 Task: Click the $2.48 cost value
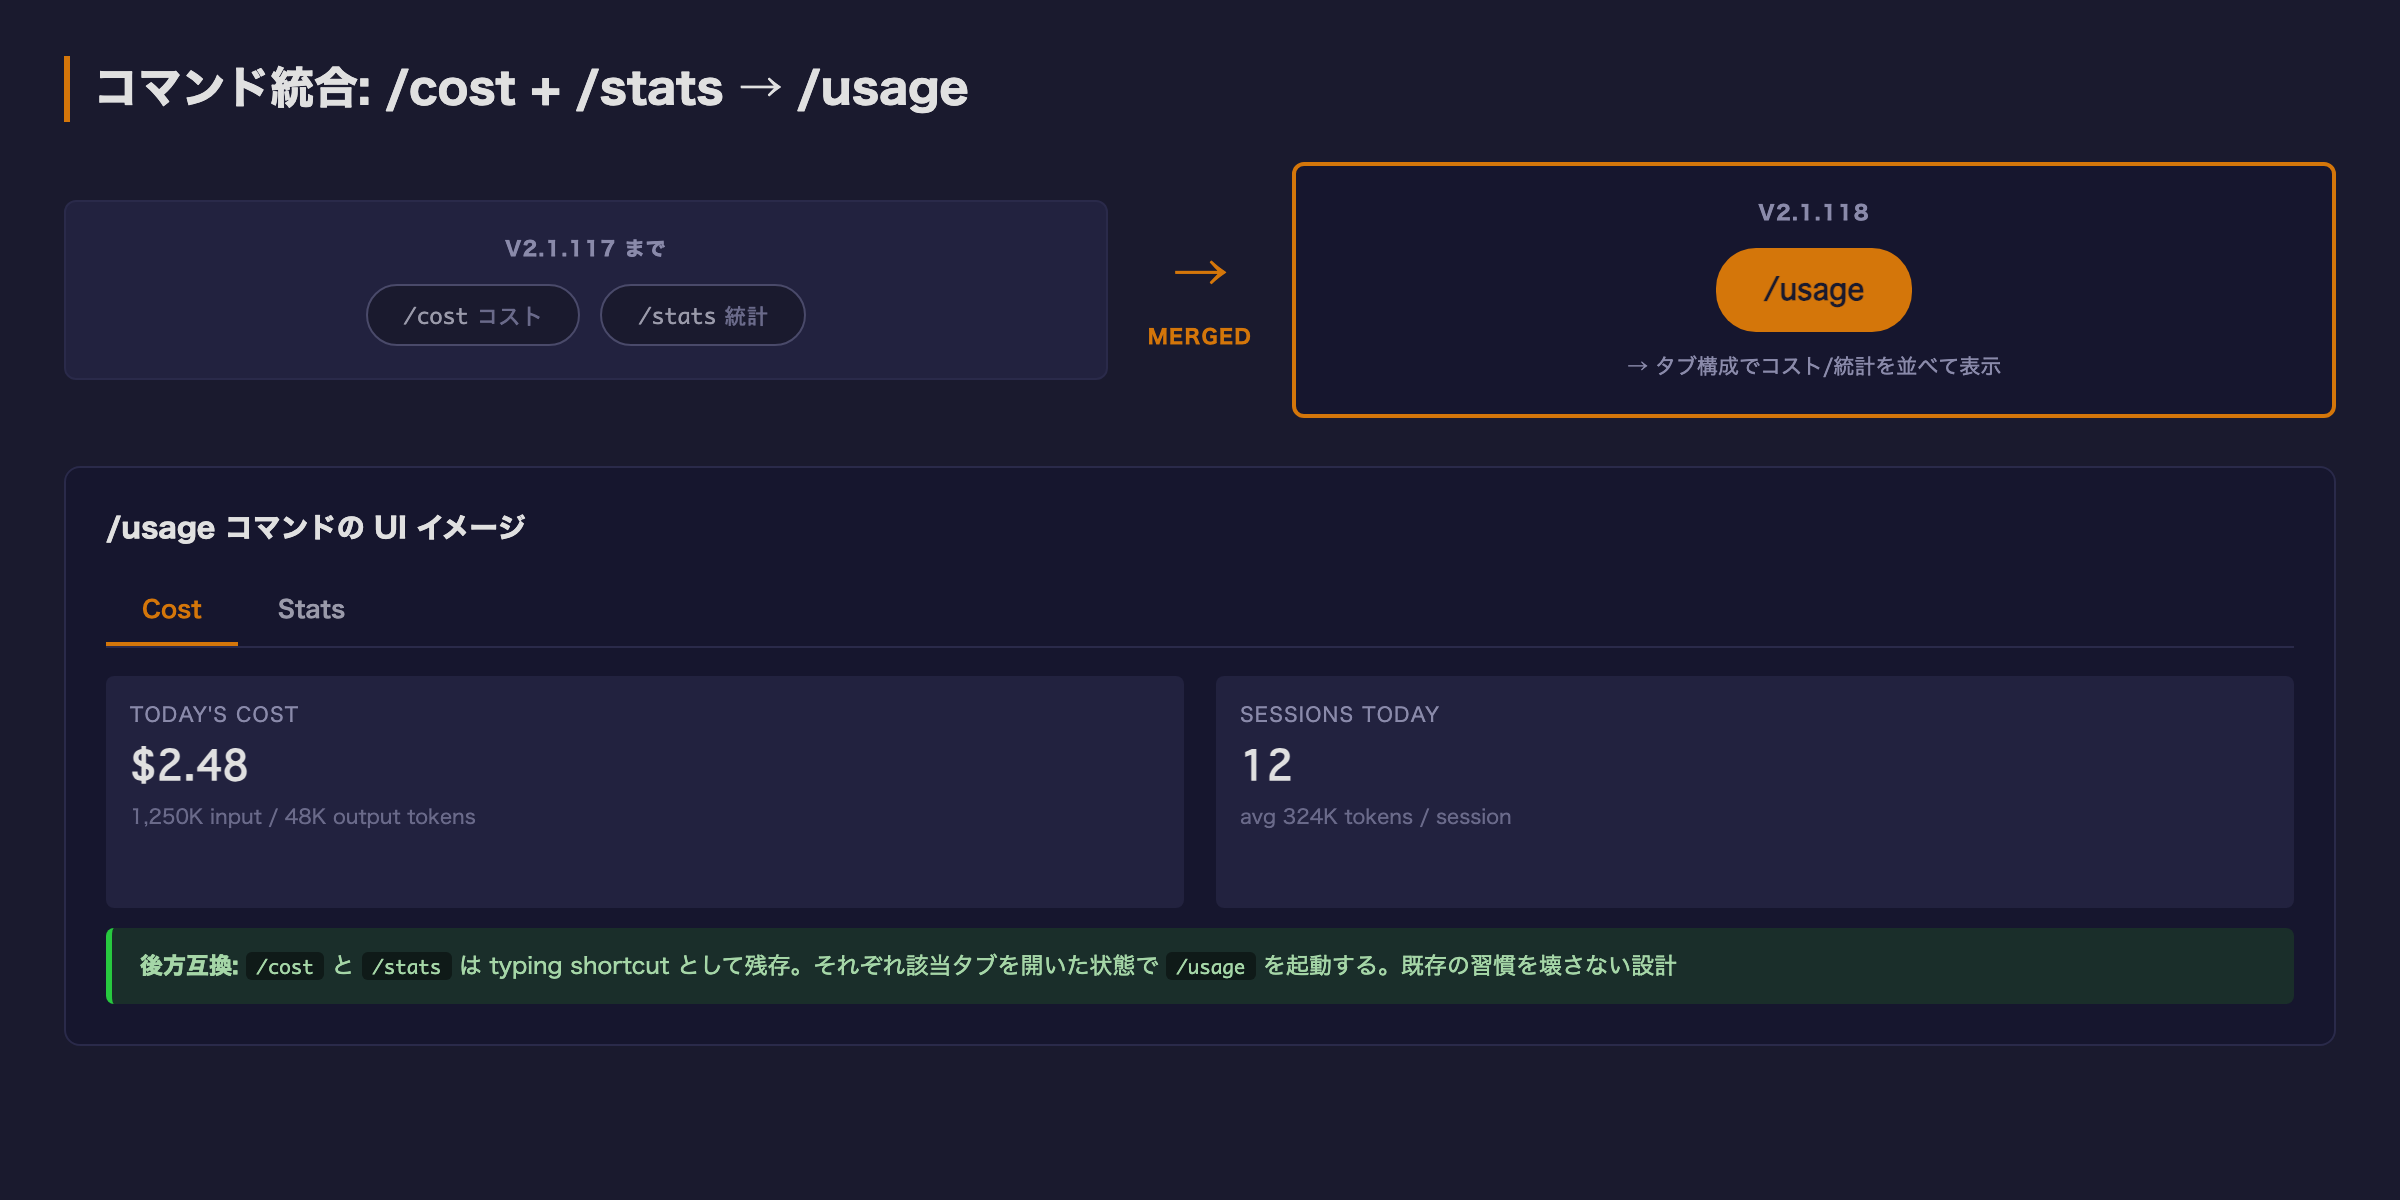189,765
